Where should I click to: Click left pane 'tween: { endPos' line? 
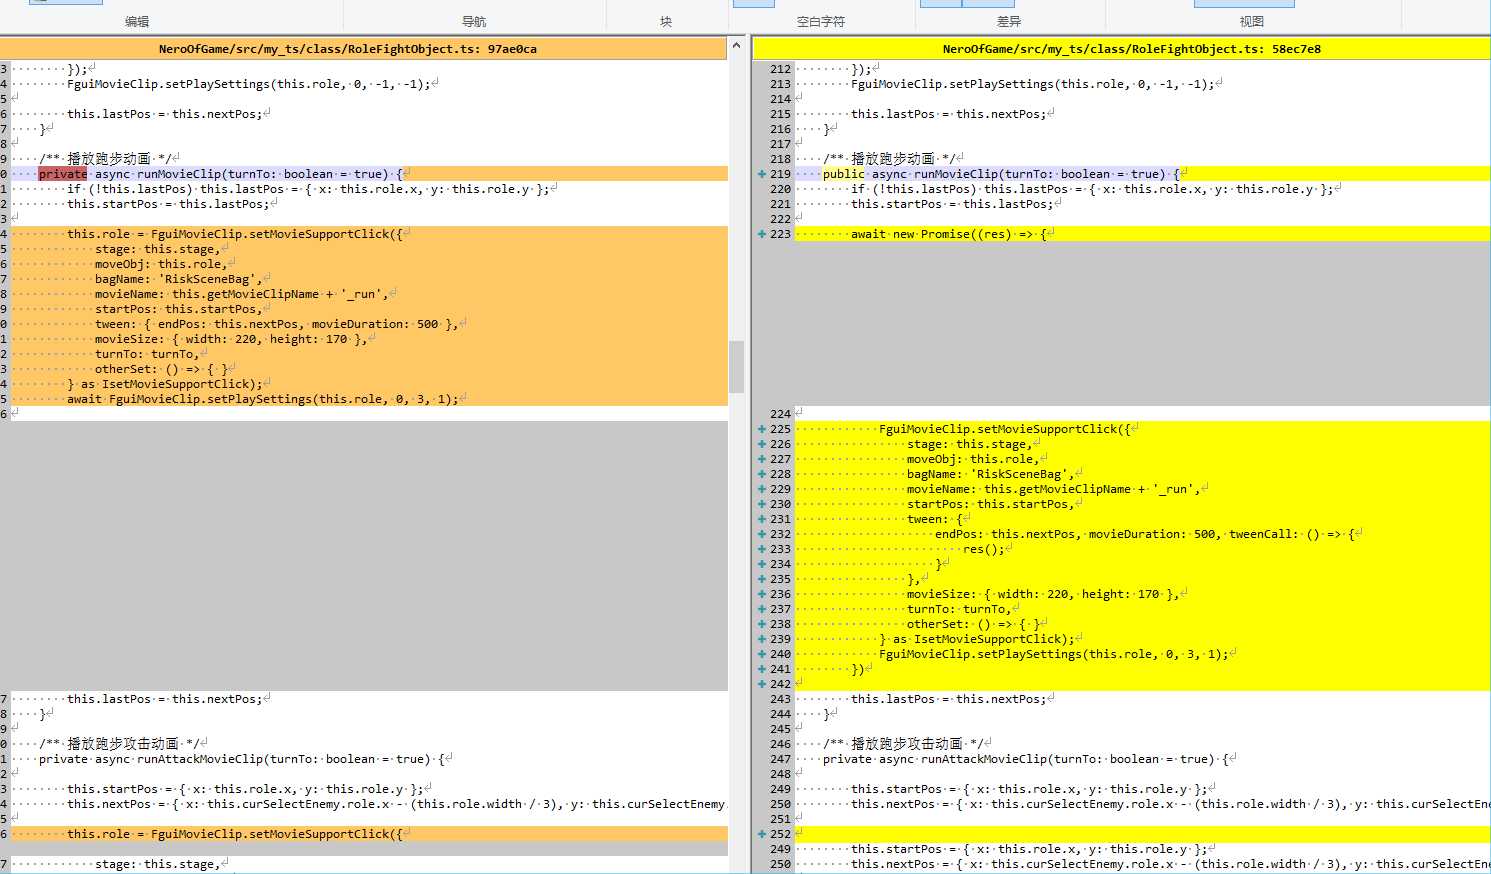point(276,324)
